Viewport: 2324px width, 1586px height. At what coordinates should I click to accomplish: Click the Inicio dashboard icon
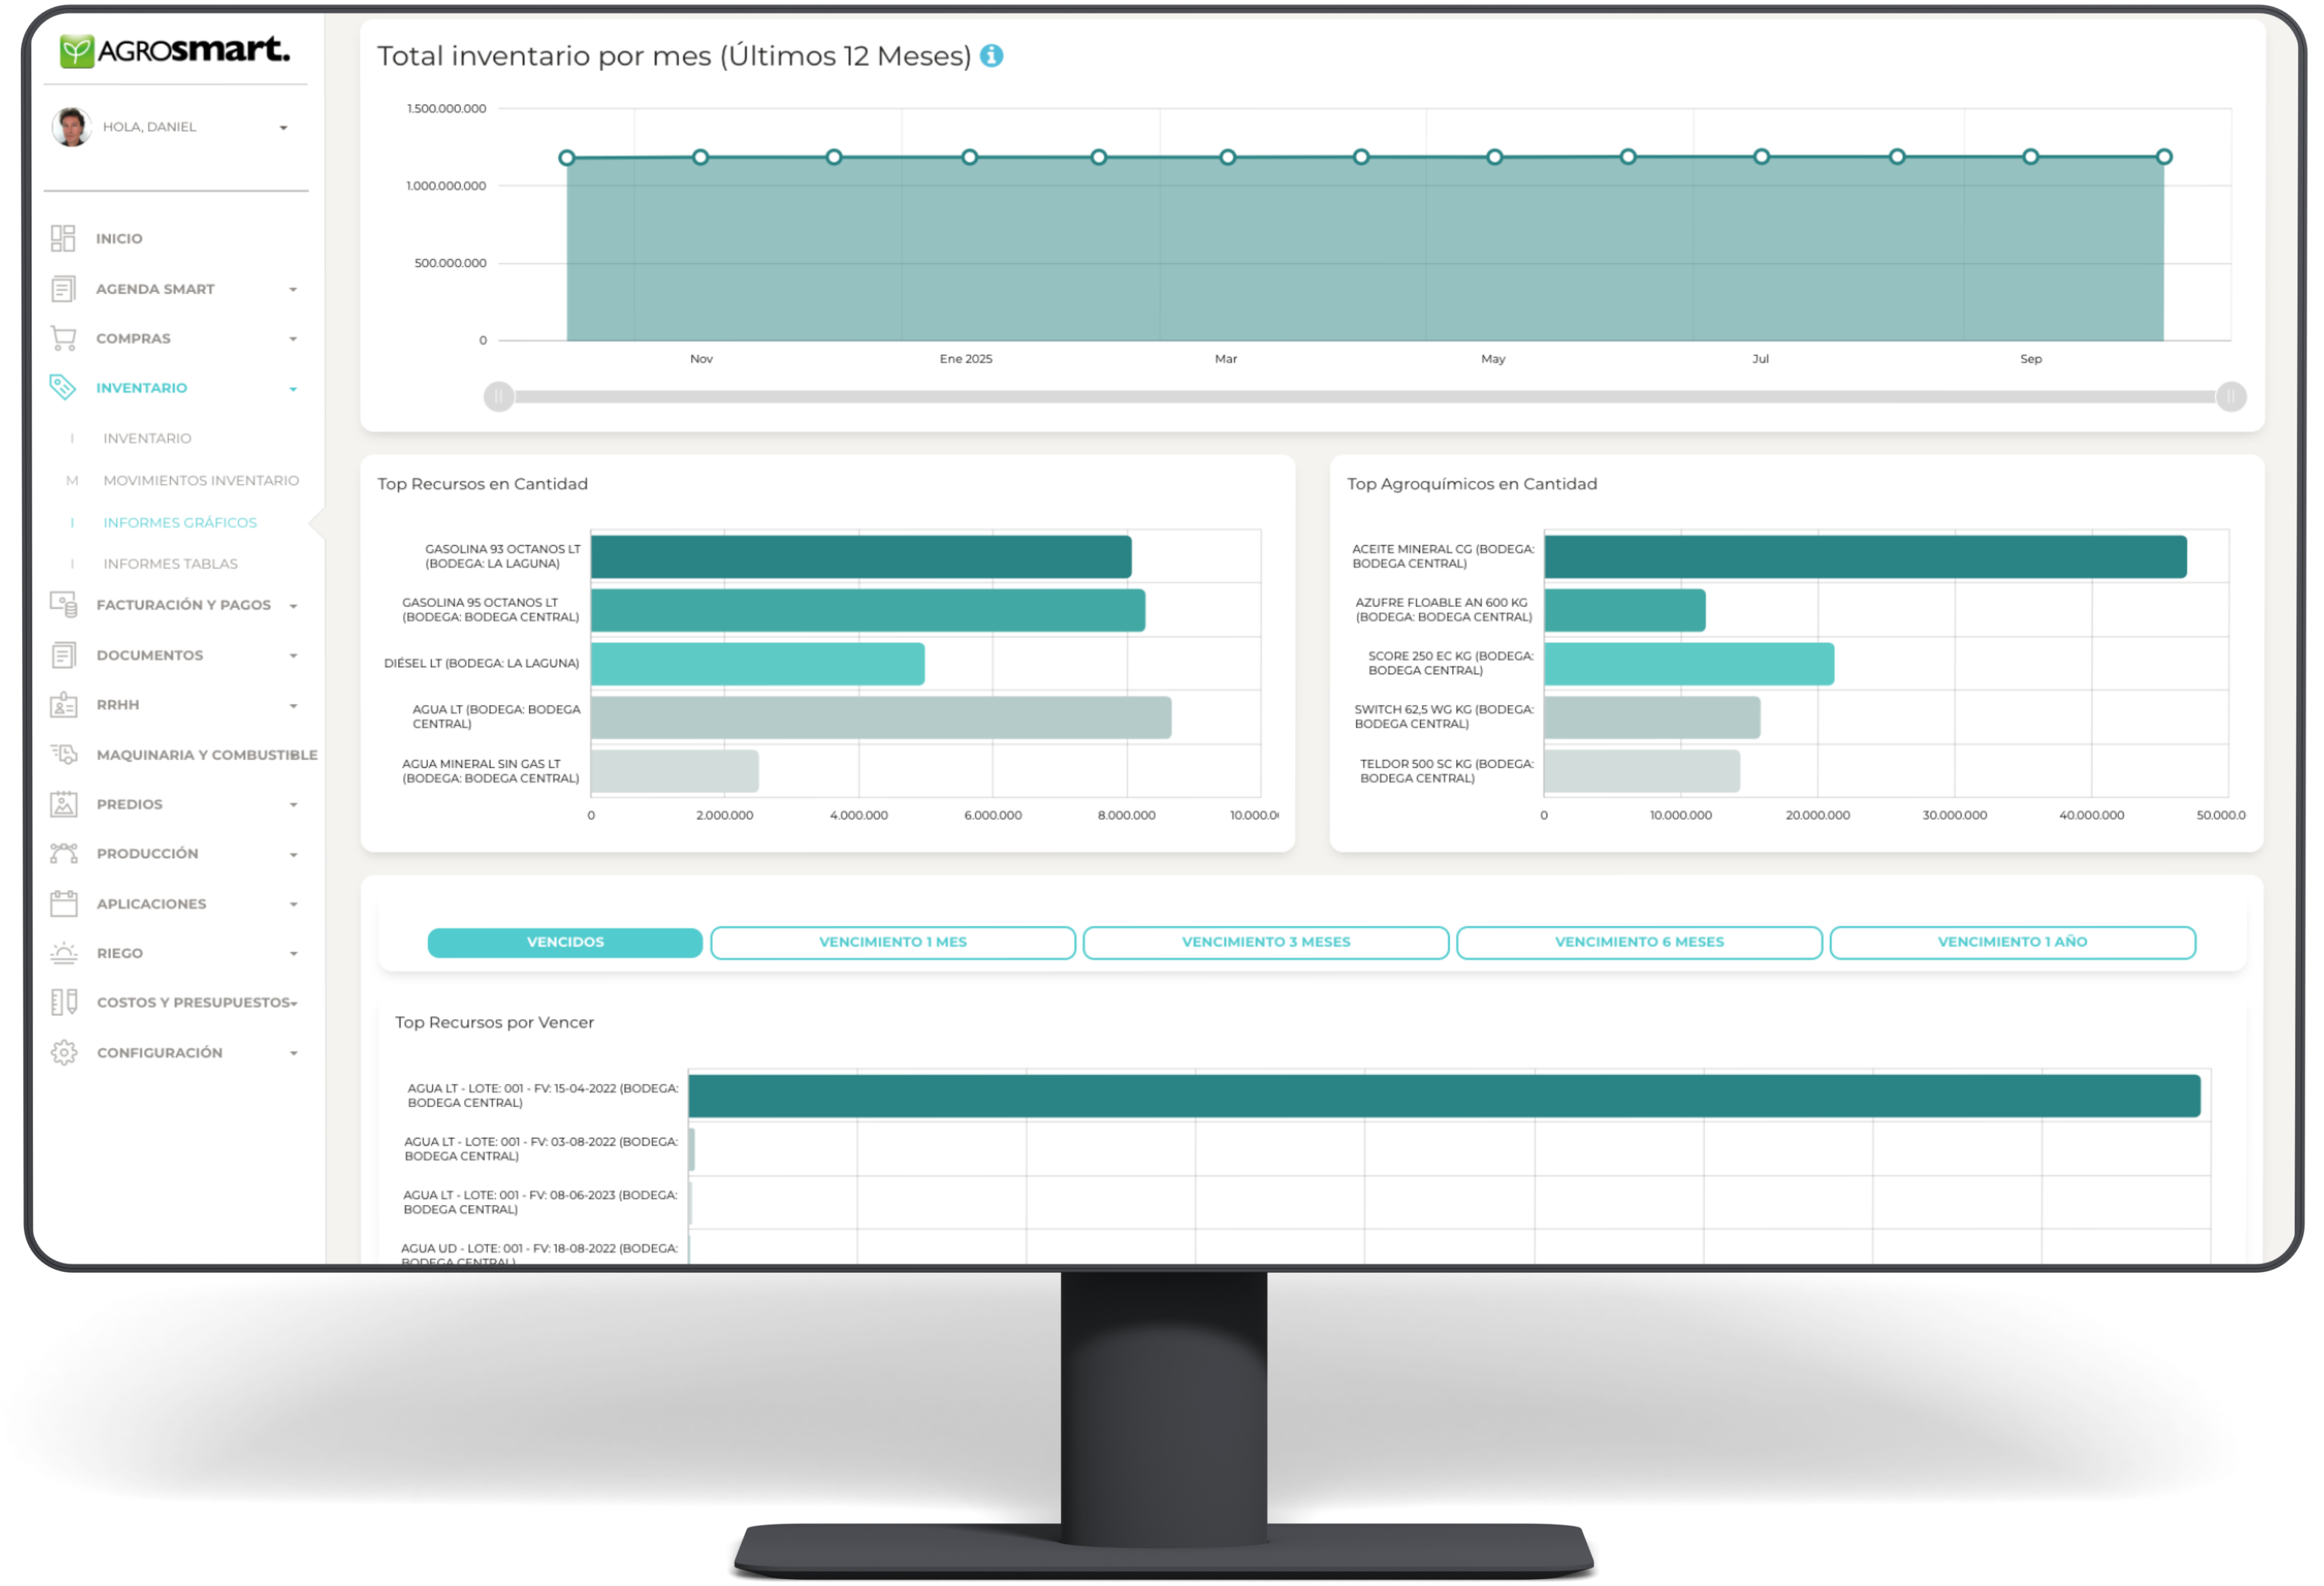click(x=63, y=238)
